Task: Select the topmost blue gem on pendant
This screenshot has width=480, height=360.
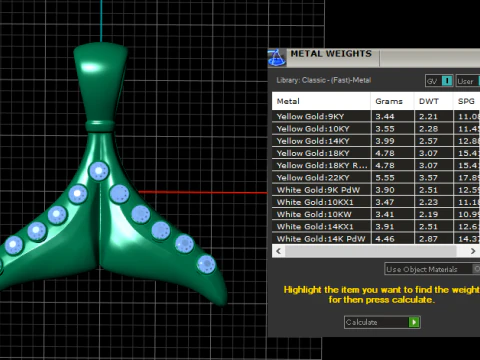Action: [99, 171]
